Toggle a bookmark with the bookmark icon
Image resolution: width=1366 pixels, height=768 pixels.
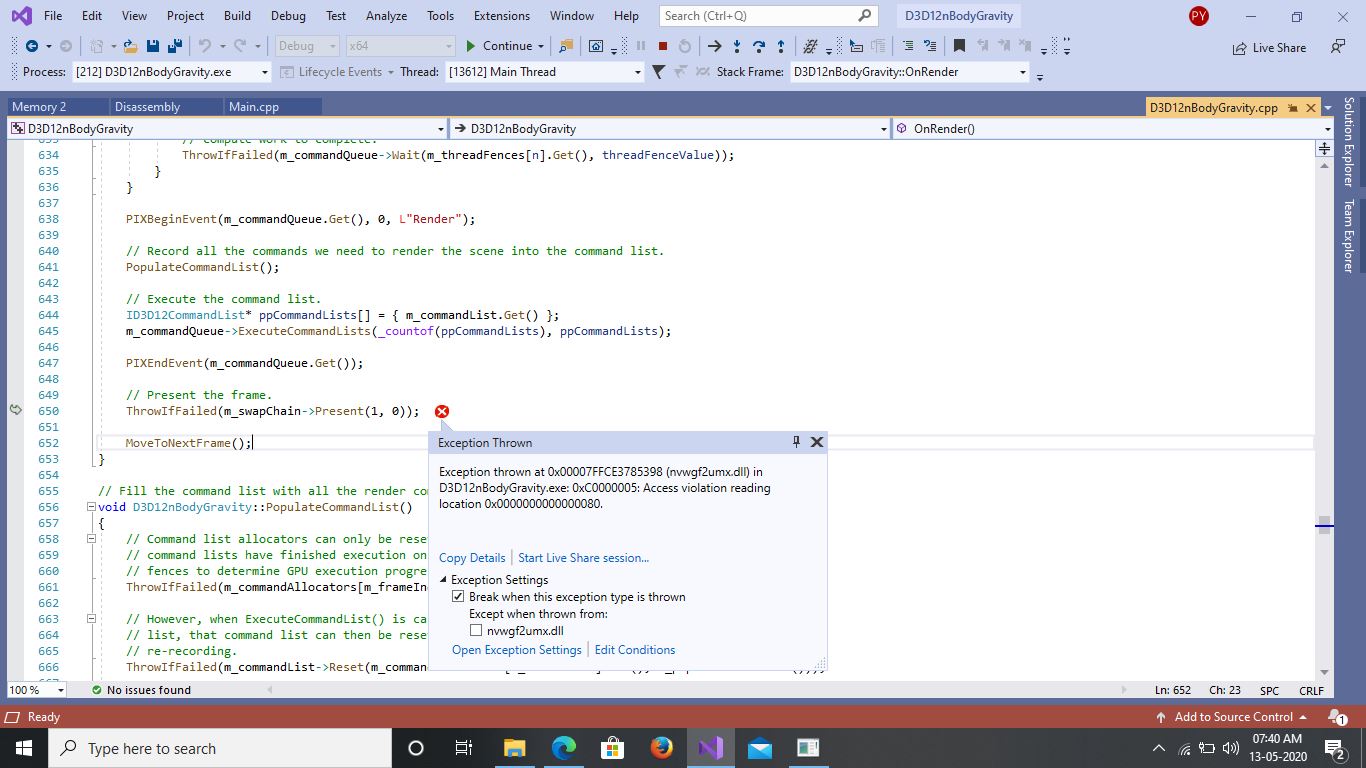tap(959, 45)
